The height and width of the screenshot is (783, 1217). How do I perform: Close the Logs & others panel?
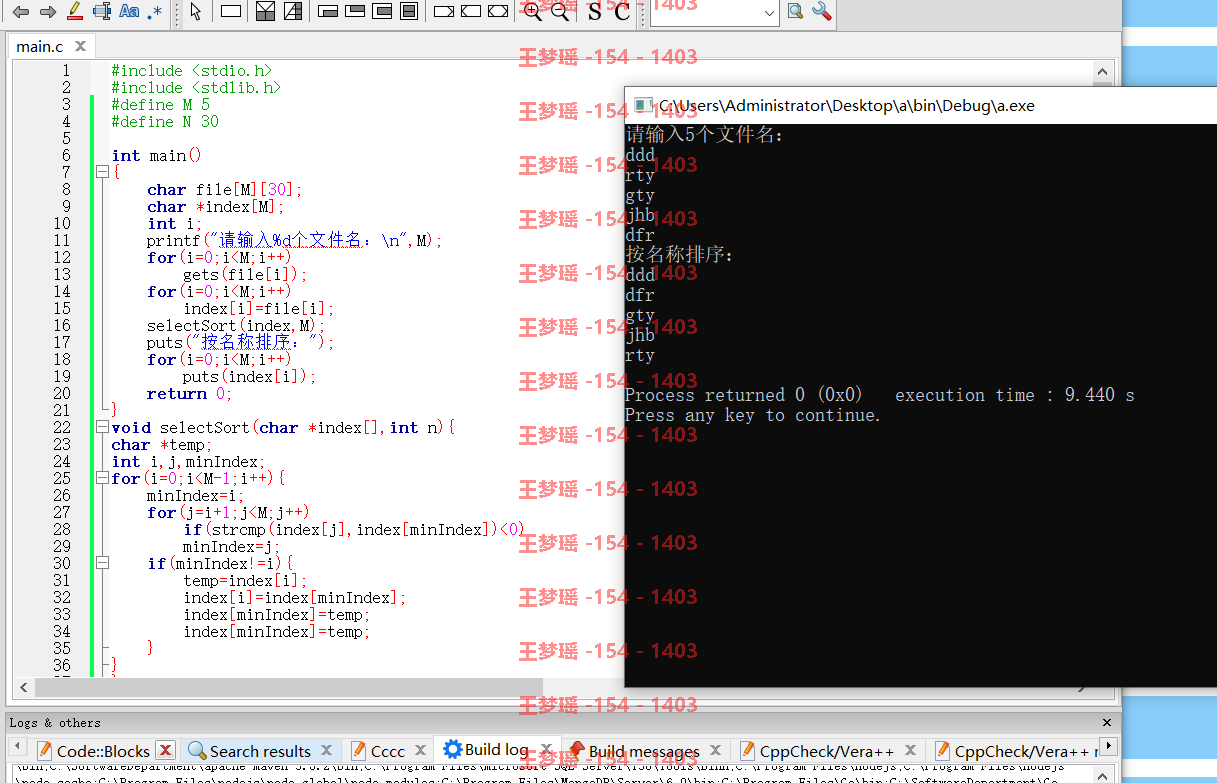(1106, 722)
